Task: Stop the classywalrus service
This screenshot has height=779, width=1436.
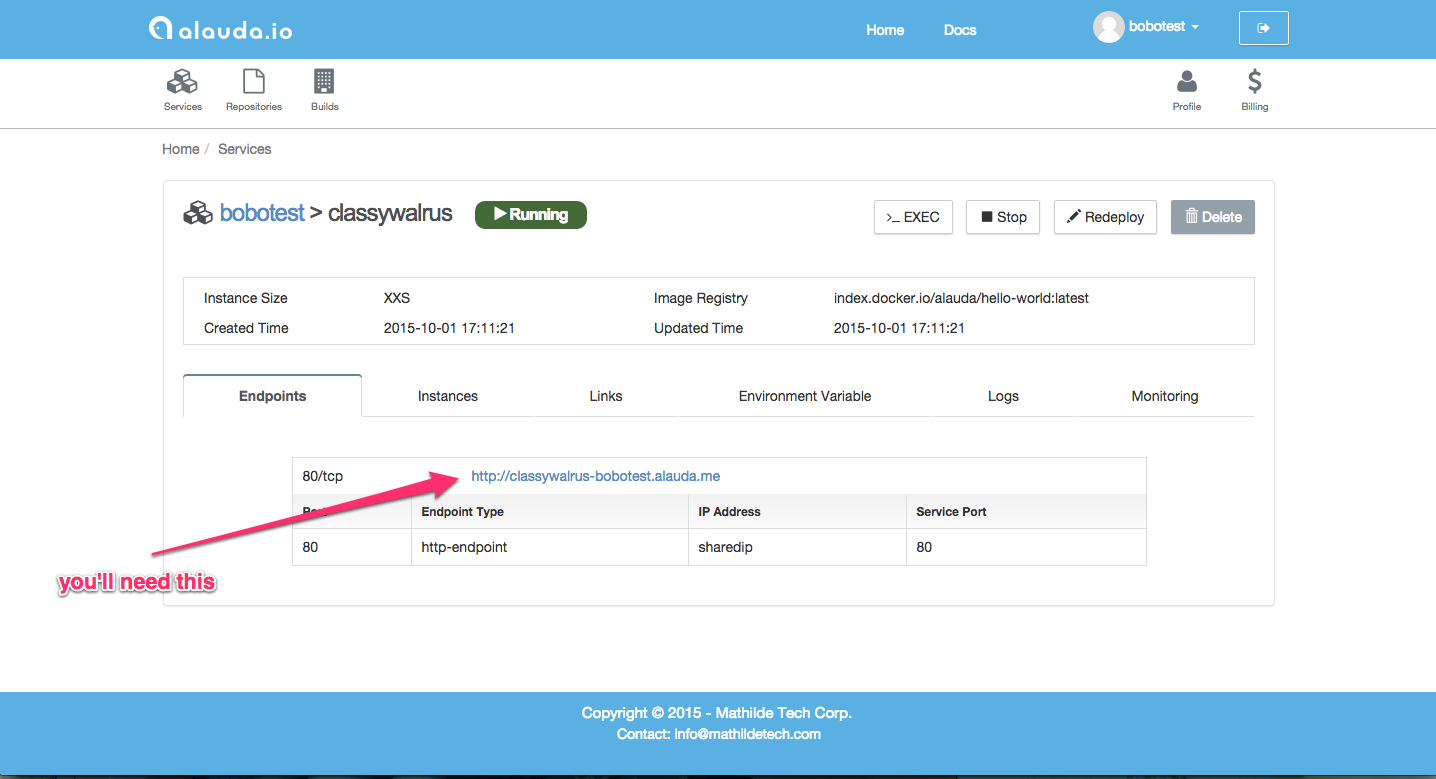Action: pos(1003,217)
